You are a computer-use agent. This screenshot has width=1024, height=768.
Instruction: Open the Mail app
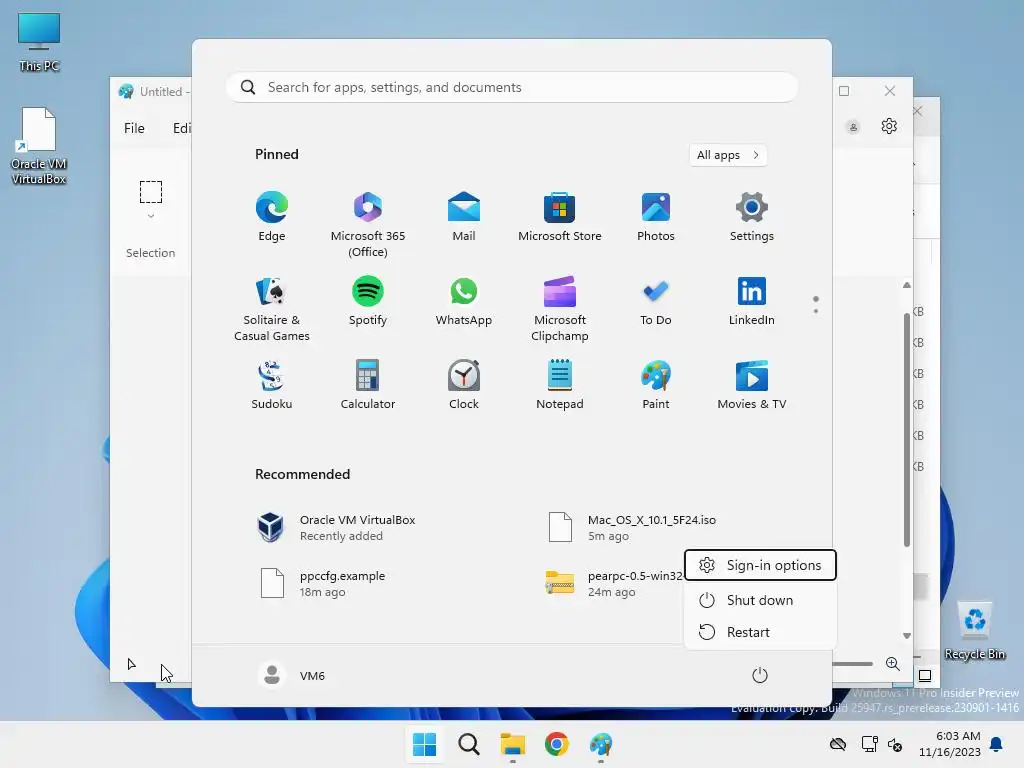pyautogui.click(x=464, y=217)
